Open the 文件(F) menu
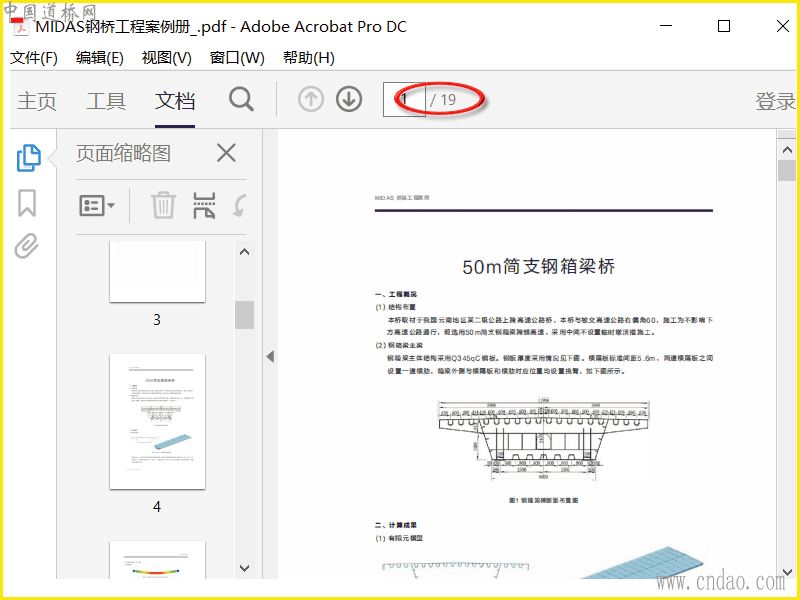The image size is (800, 600). point(34,58)
